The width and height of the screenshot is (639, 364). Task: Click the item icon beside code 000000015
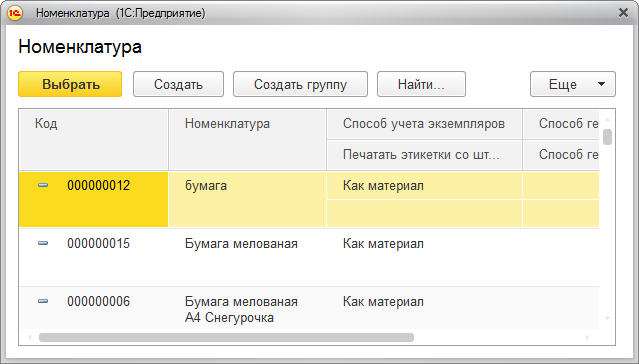click(x=43, y=243)
